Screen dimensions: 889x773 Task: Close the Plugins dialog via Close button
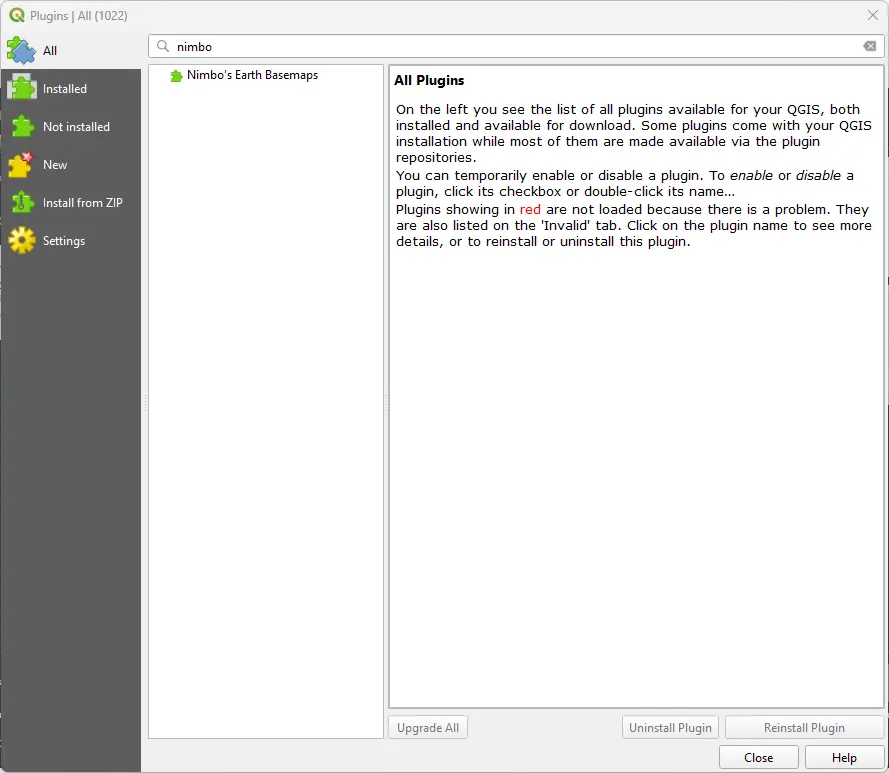[x=759, y=758]
